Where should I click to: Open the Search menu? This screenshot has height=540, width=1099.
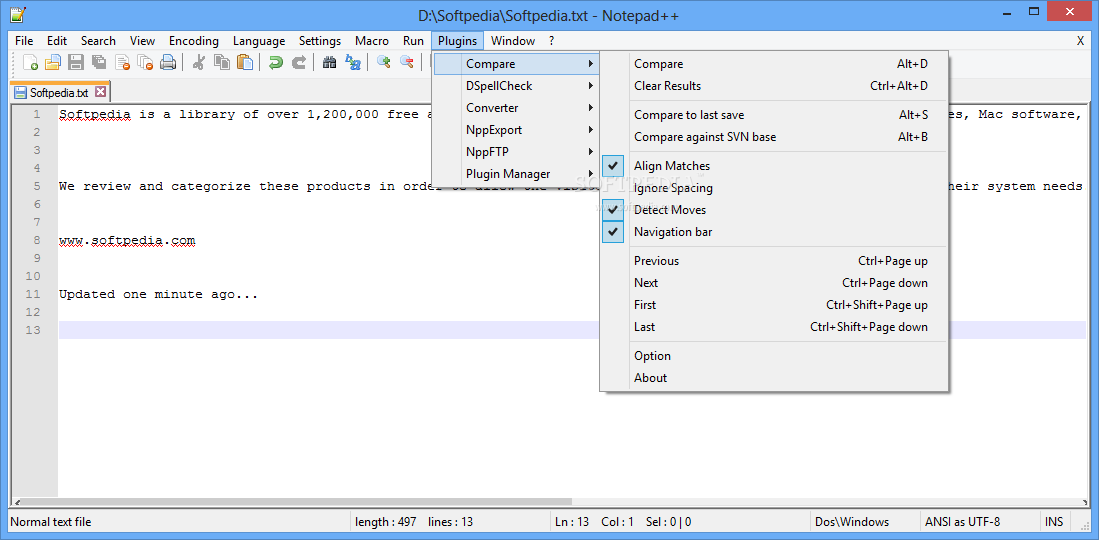(x=98, y=41)
